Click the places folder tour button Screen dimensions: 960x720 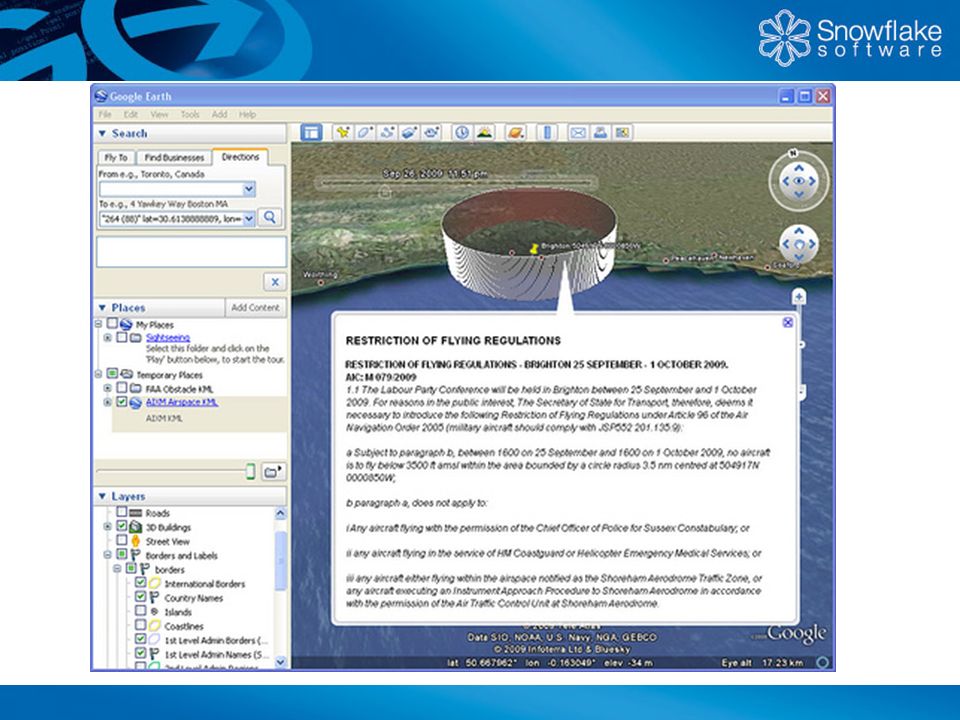click(274, 471)
